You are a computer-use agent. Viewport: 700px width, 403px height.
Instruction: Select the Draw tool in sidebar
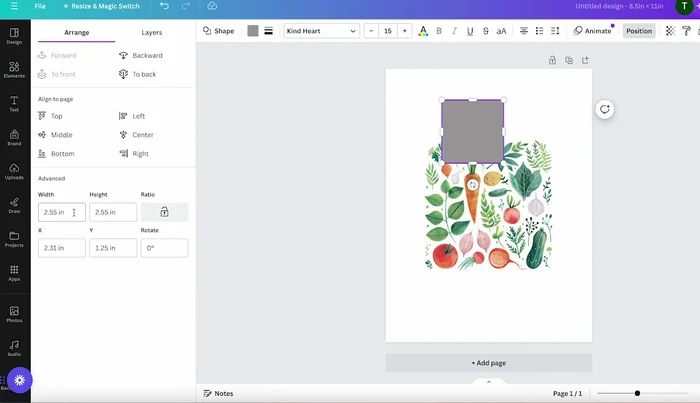click(x=14, y=205)
